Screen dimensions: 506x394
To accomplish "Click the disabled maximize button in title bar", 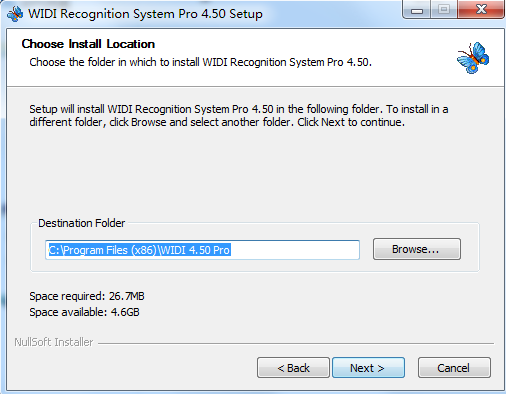I will click(444, 10).
